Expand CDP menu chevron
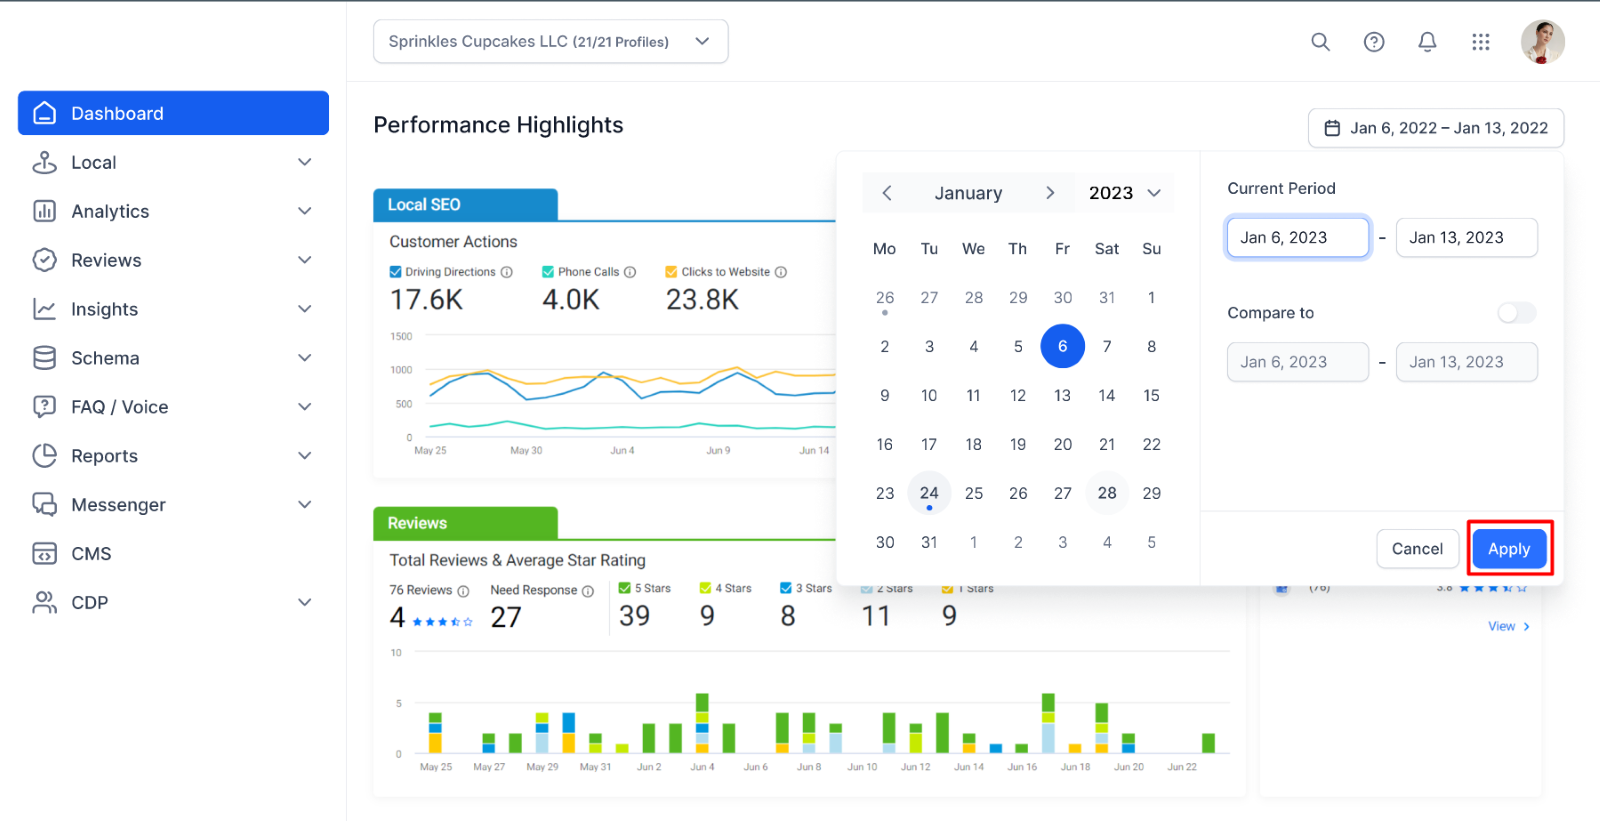 coord(305,602)
